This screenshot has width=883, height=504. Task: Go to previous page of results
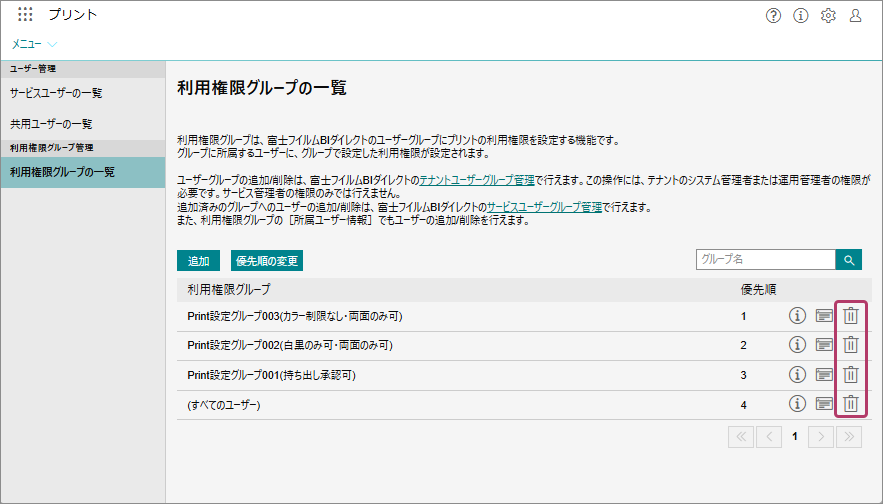pyautogui.click(x=769, y=436)
